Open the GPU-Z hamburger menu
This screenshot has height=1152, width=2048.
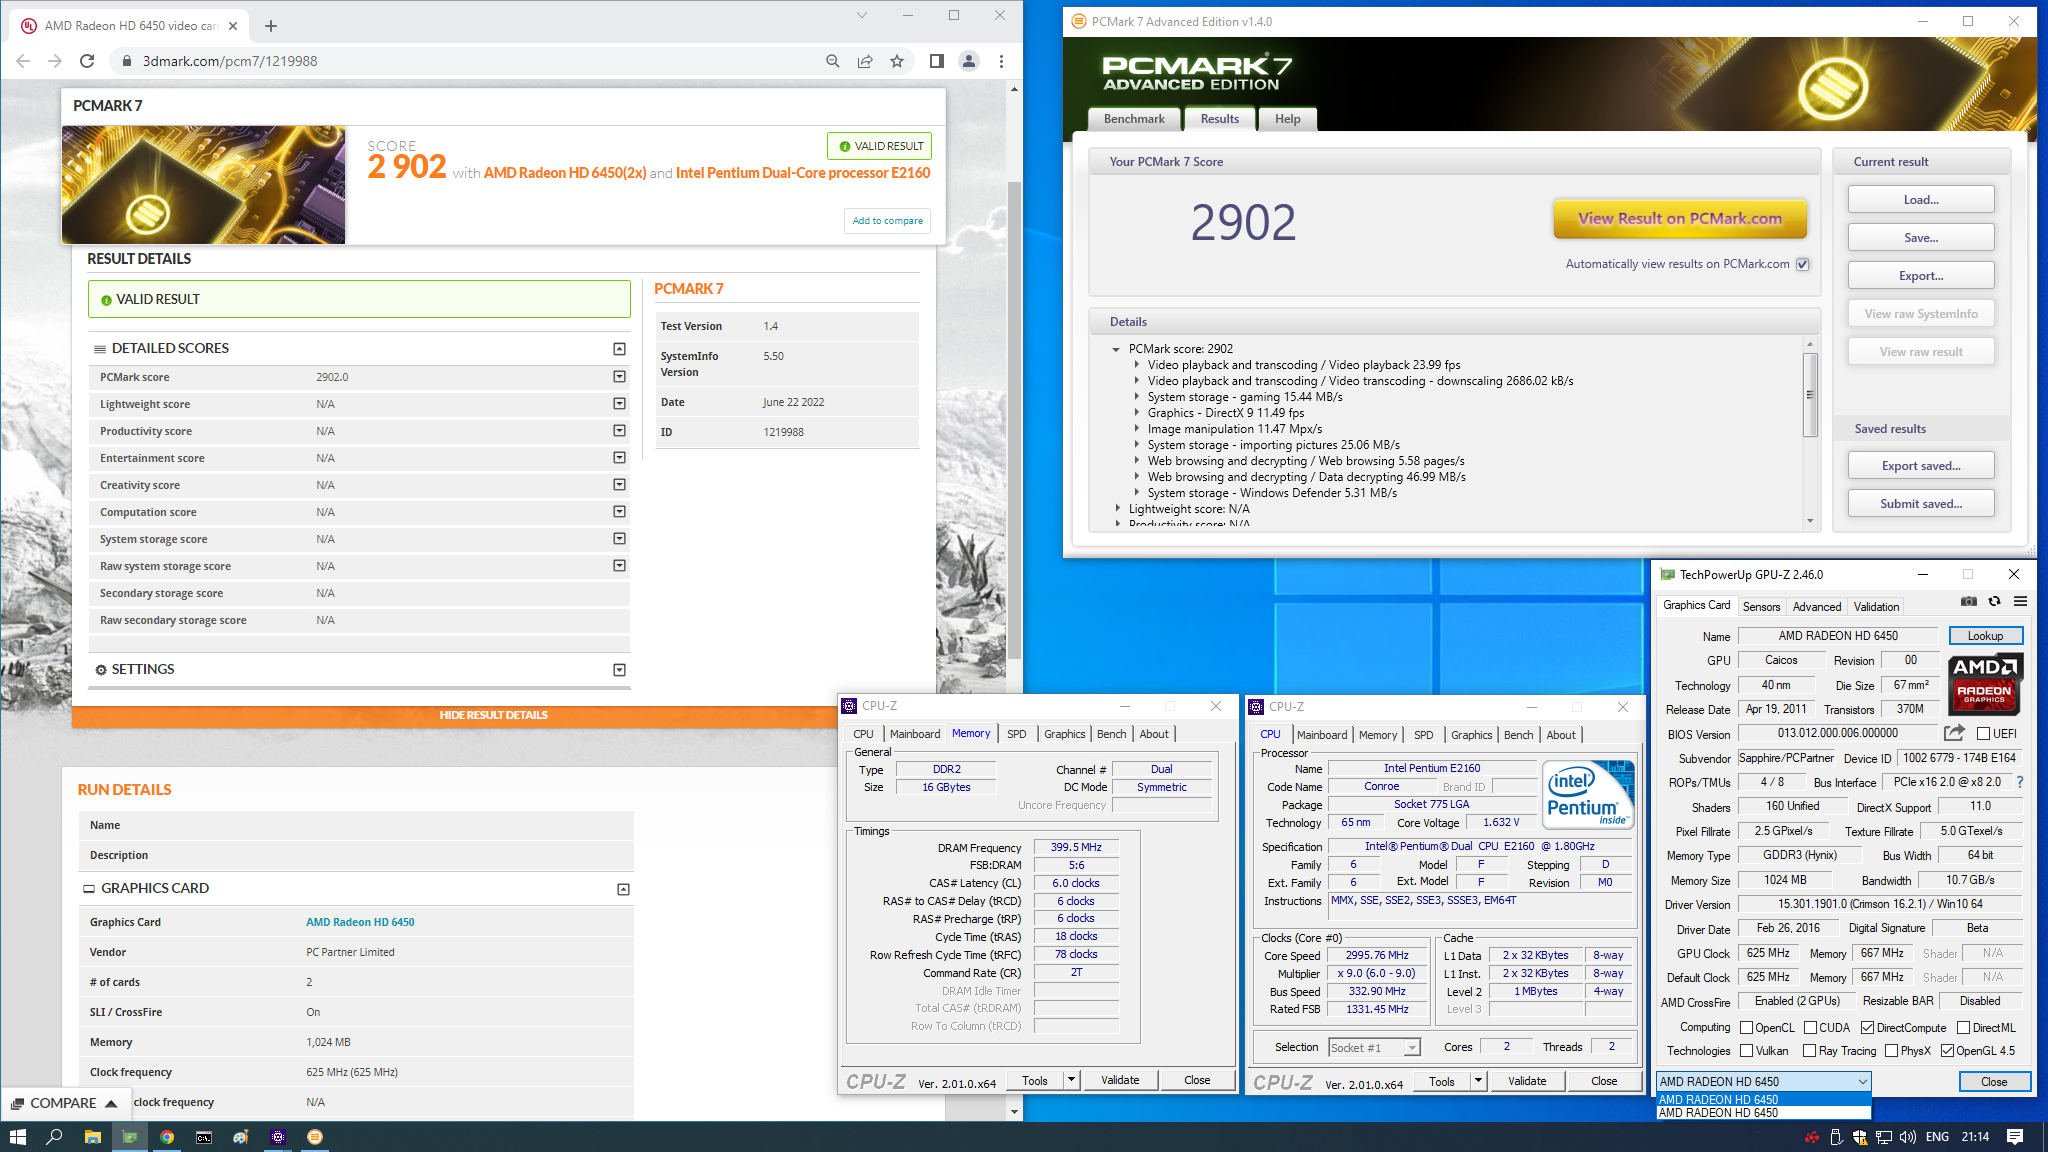click(2020, 602)
